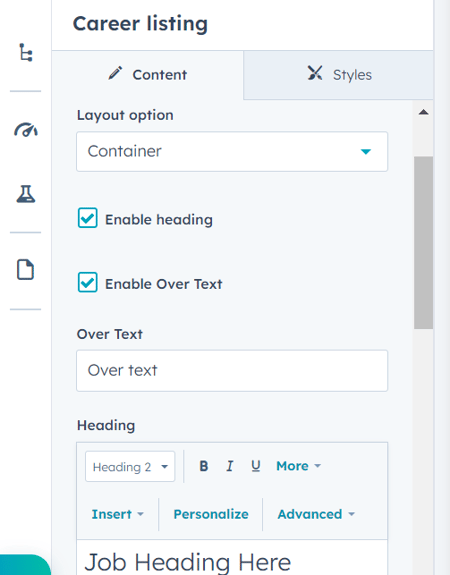
Task: Click the vertical scrollbar thumb
Action: [424, 242]
